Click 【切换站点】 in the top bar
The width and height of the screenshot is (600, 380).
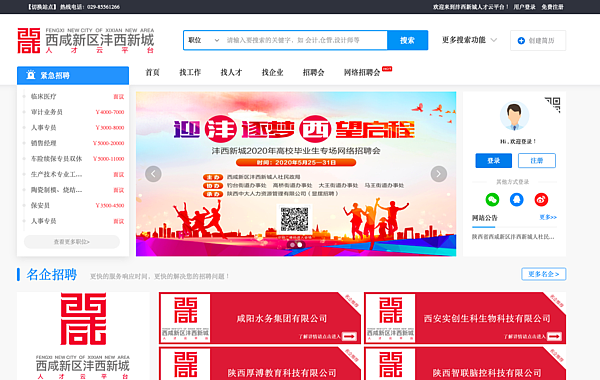tap(42, 7)
